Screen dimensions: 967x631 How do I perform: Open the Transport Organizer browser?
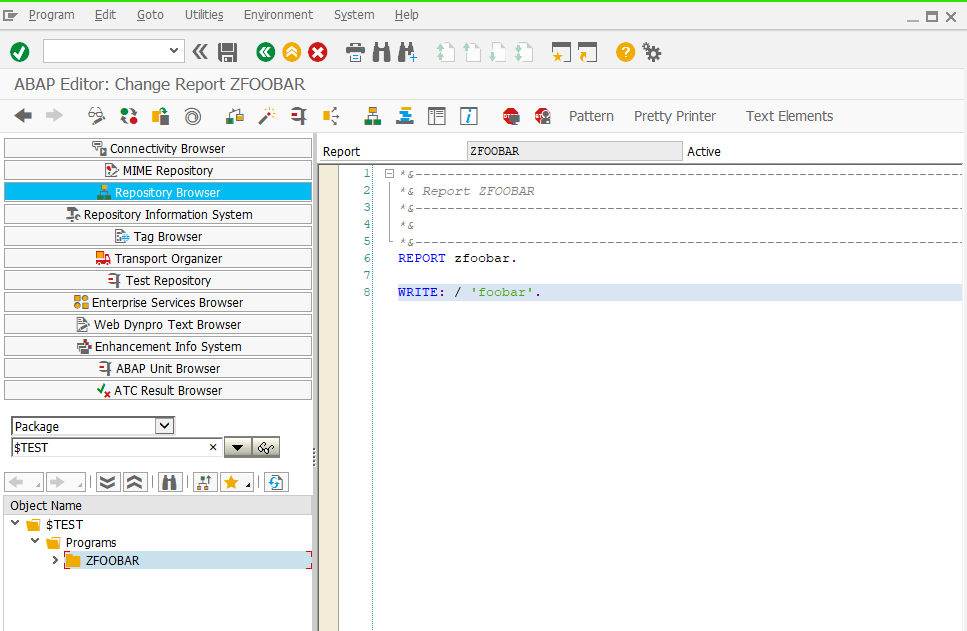pos(158,258)
